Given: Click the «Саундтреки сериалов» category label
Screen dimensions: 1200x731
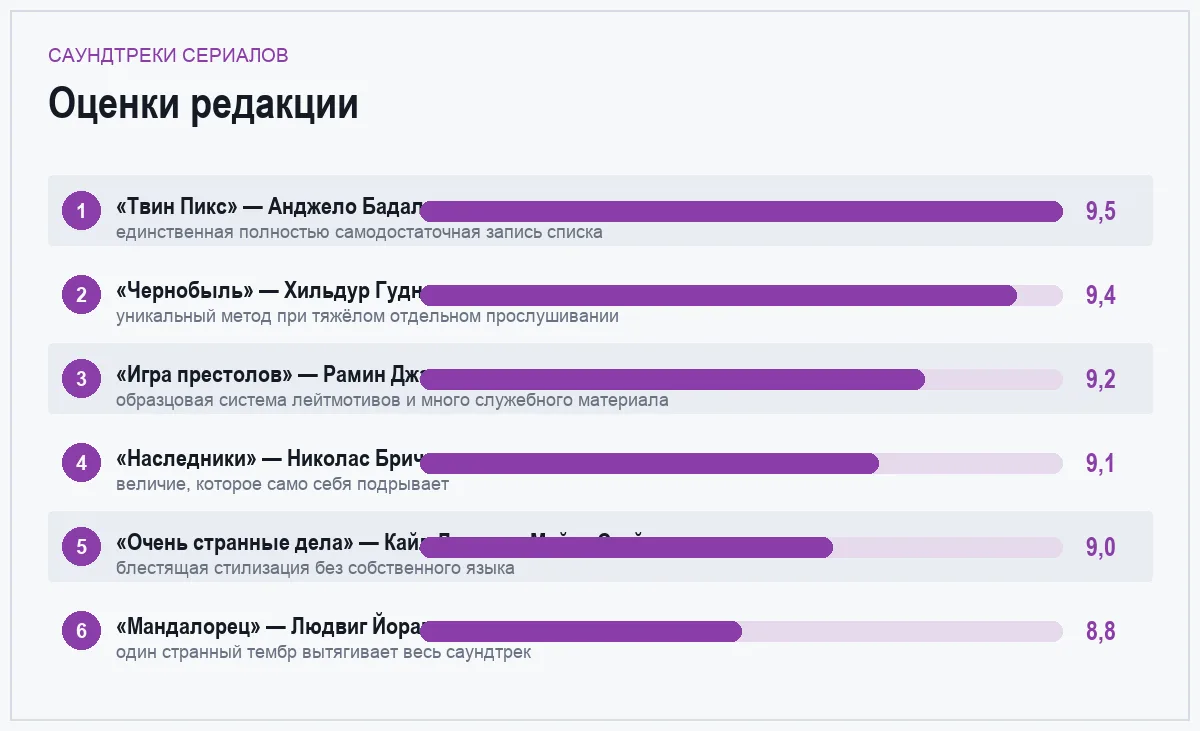Looking at the screenshot, I should click(x=168, y=55).
